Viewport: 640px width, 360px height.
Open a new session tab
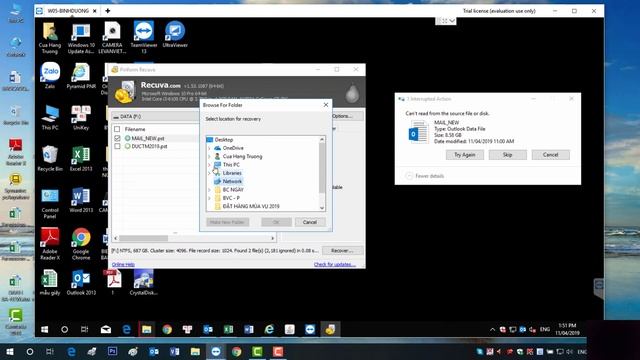click(108, 11)
